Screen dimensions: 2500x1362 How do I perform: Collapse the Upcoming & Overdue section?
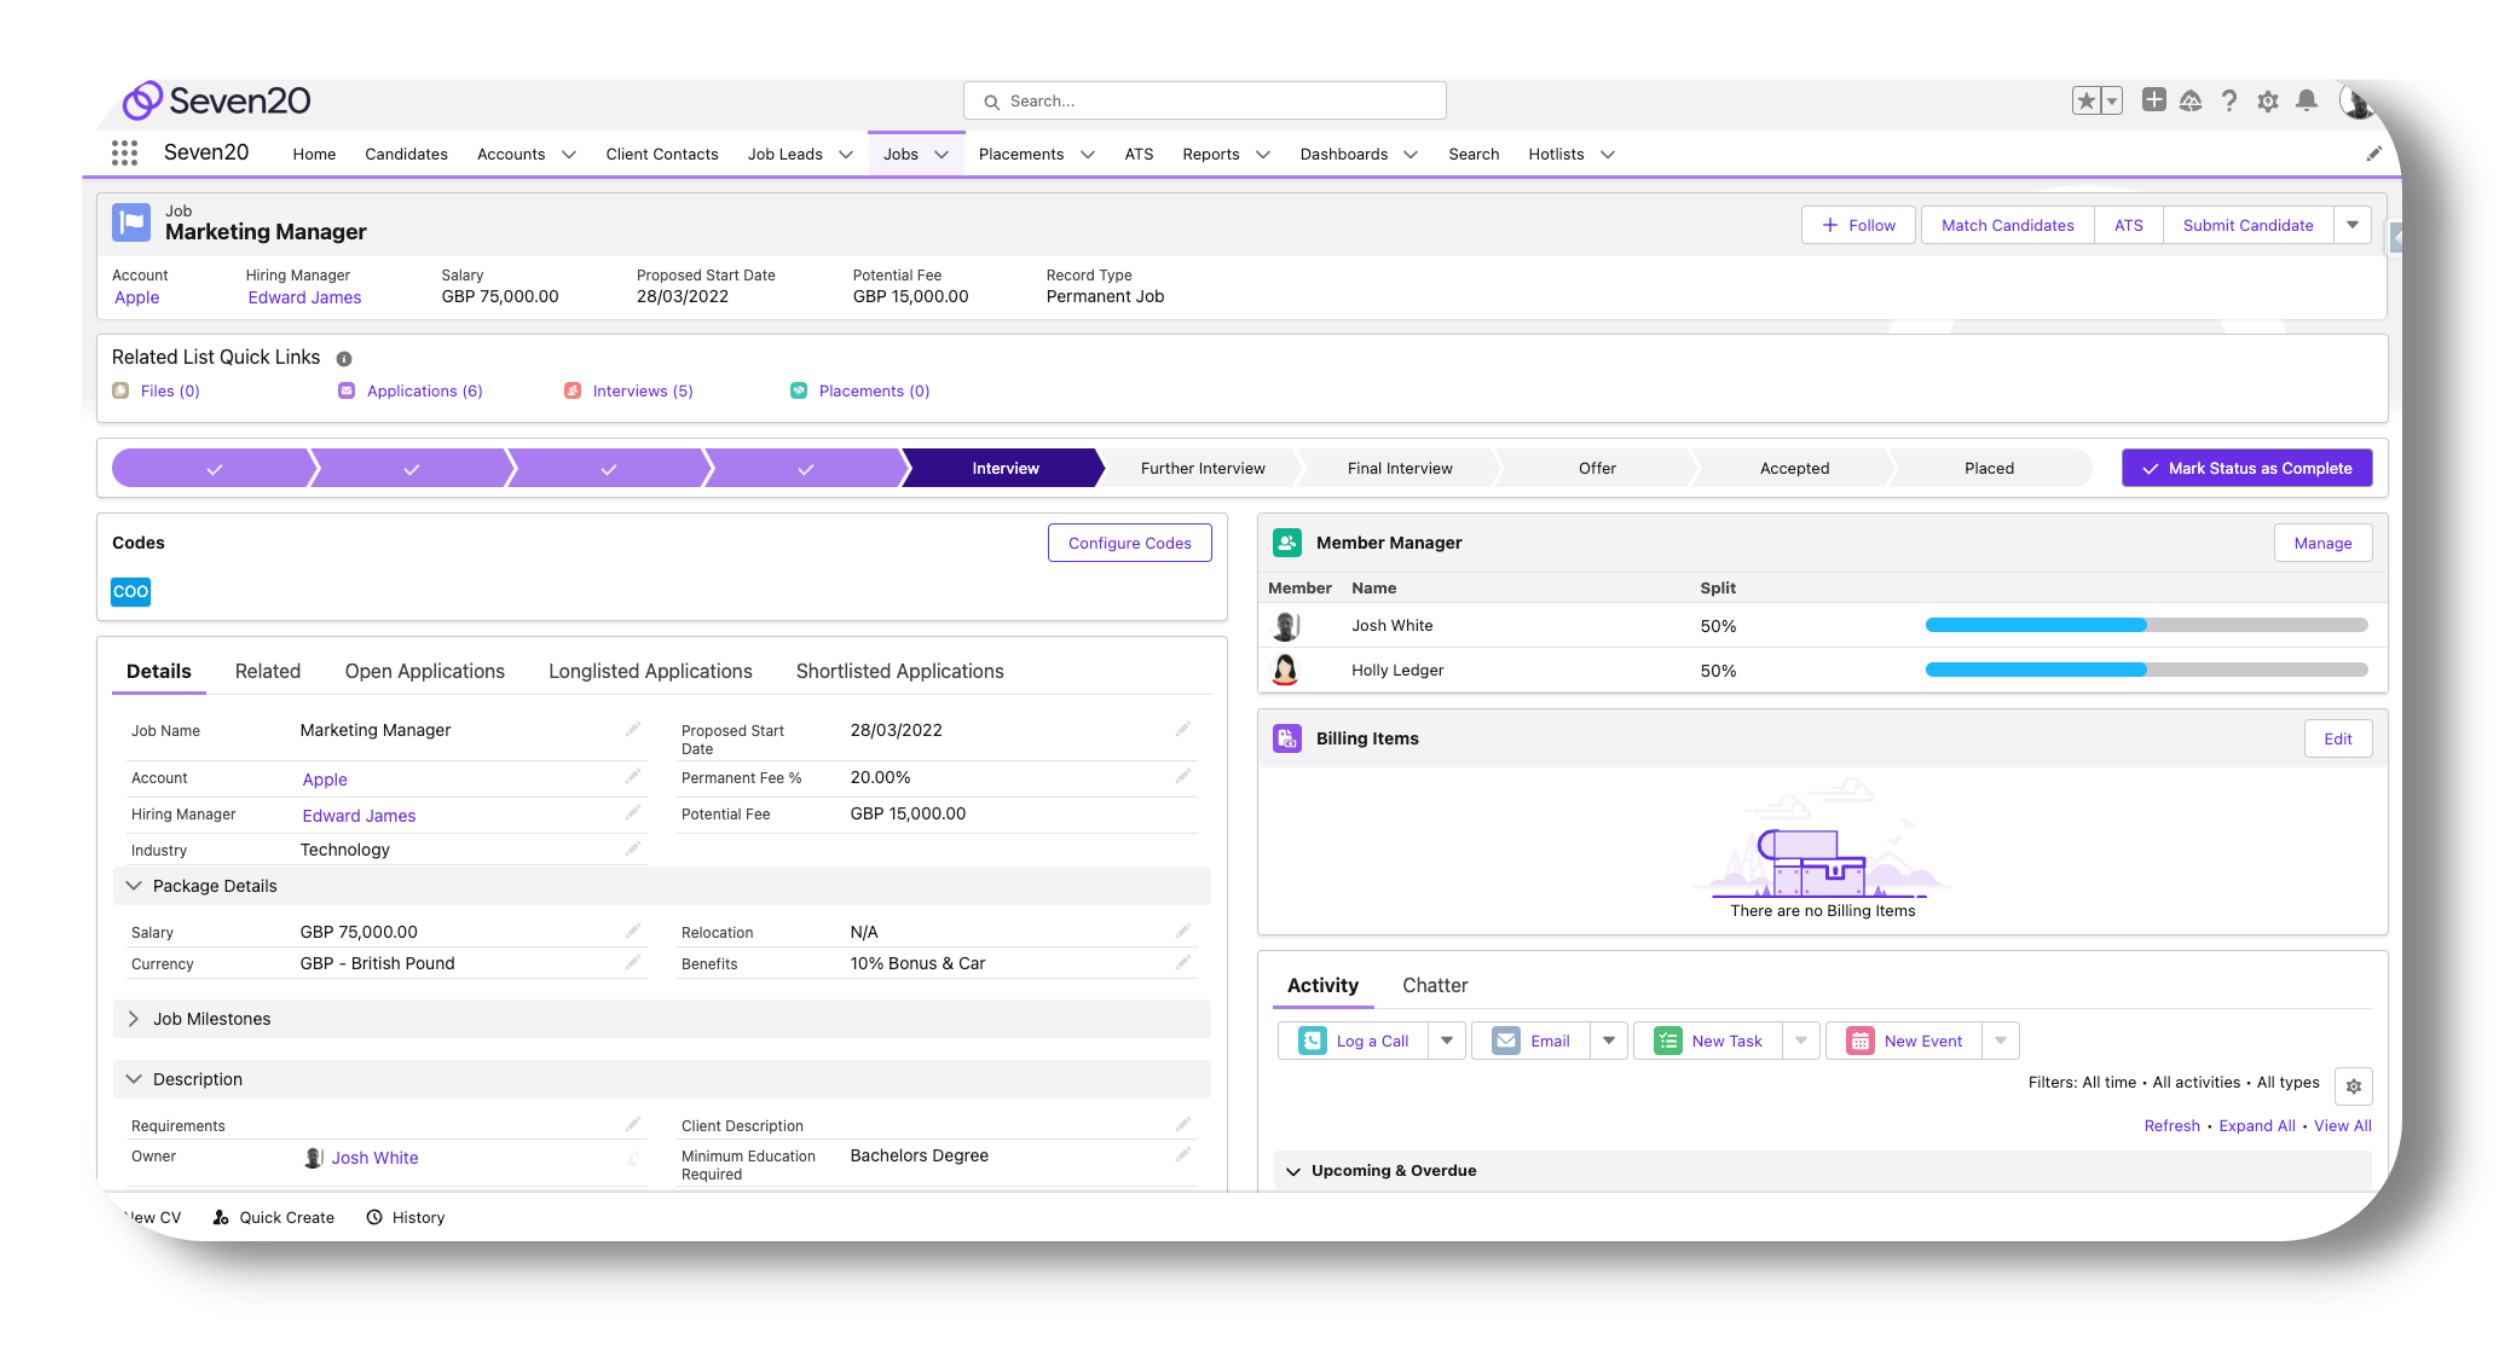point(1293,1171)
